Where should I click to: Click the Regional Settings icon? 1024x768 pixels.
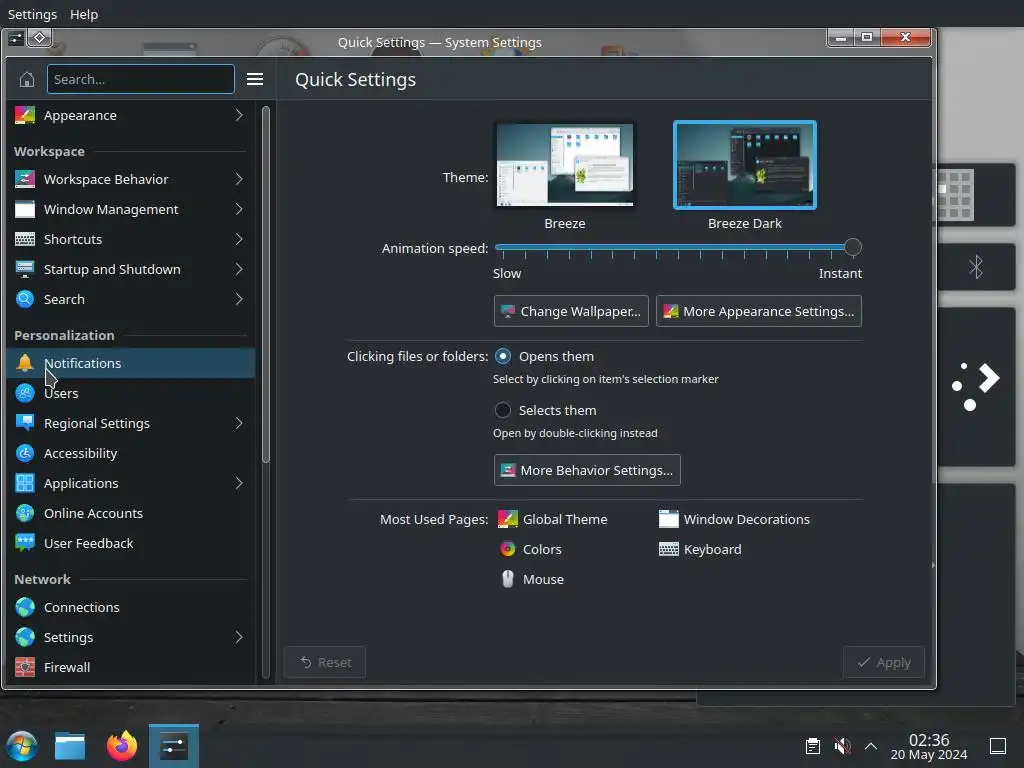point(25,423)
